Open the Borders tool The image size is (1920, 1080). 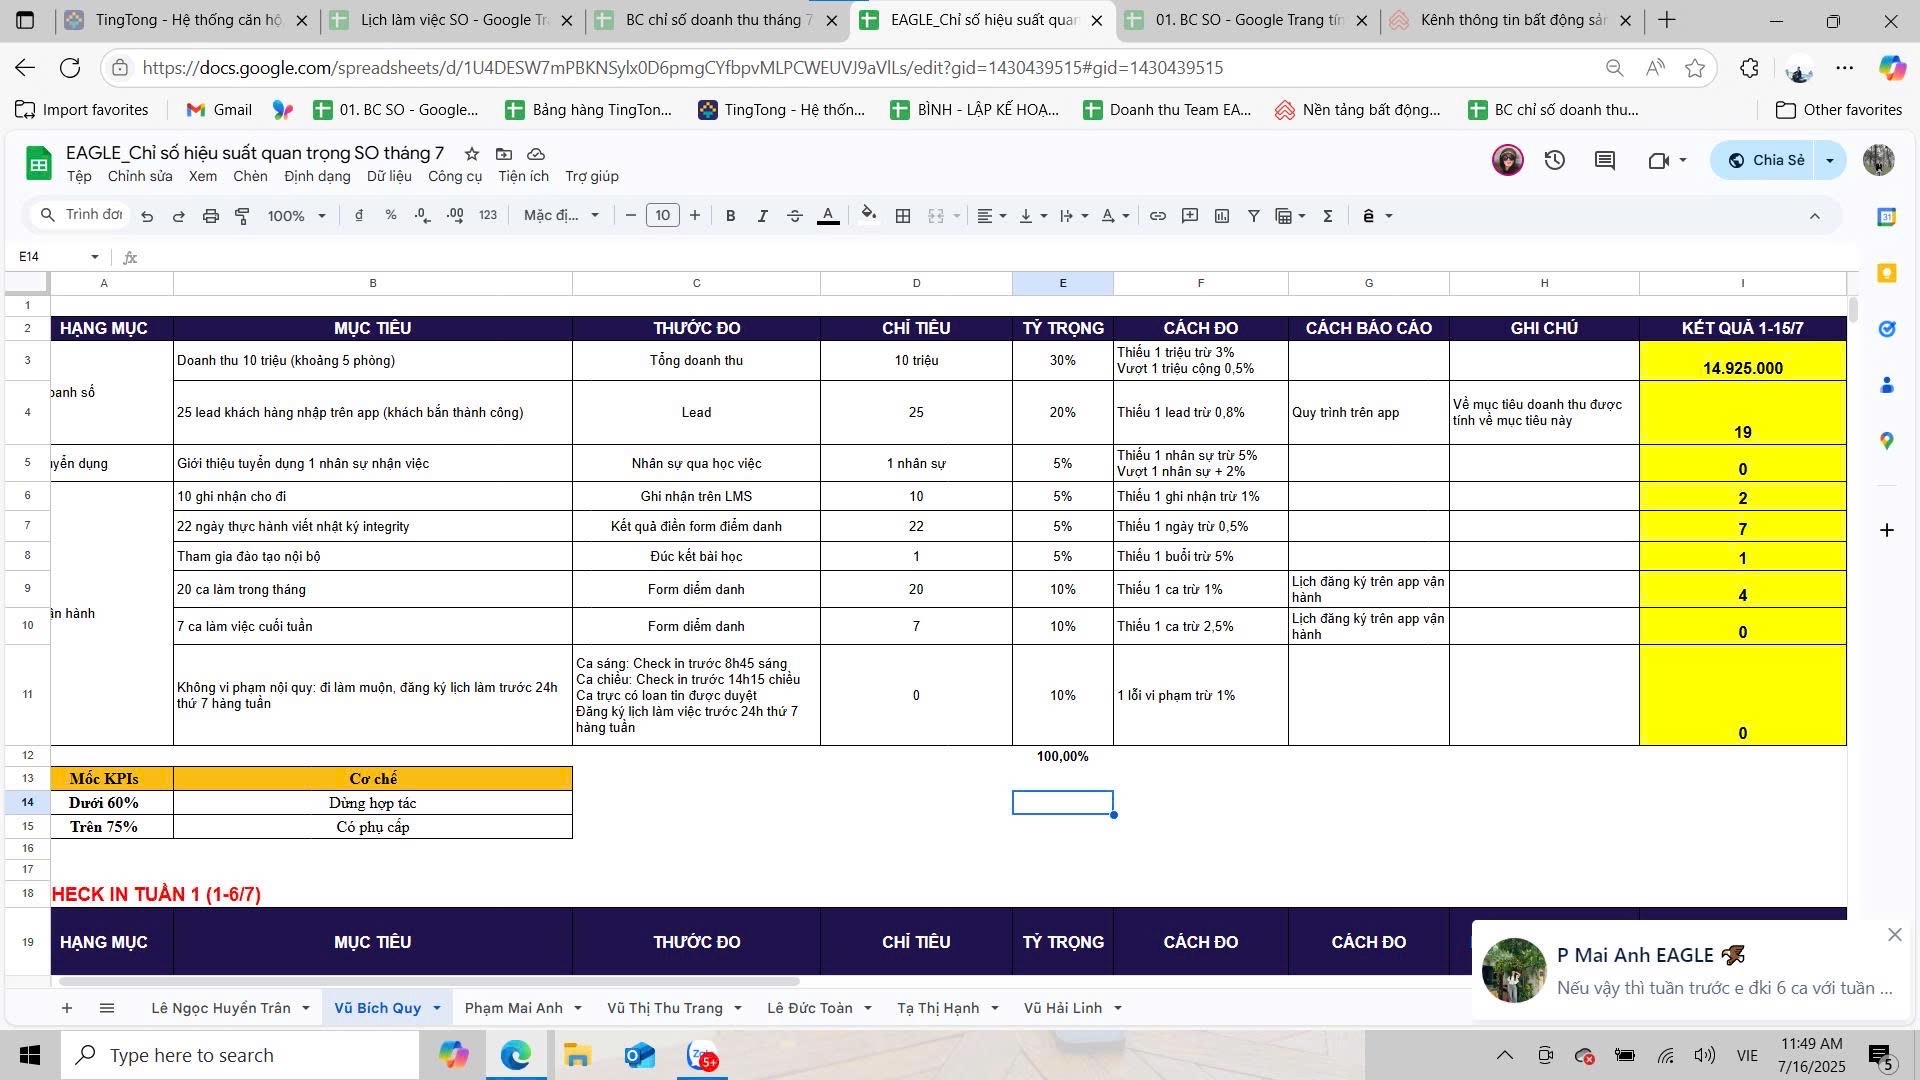902,216
